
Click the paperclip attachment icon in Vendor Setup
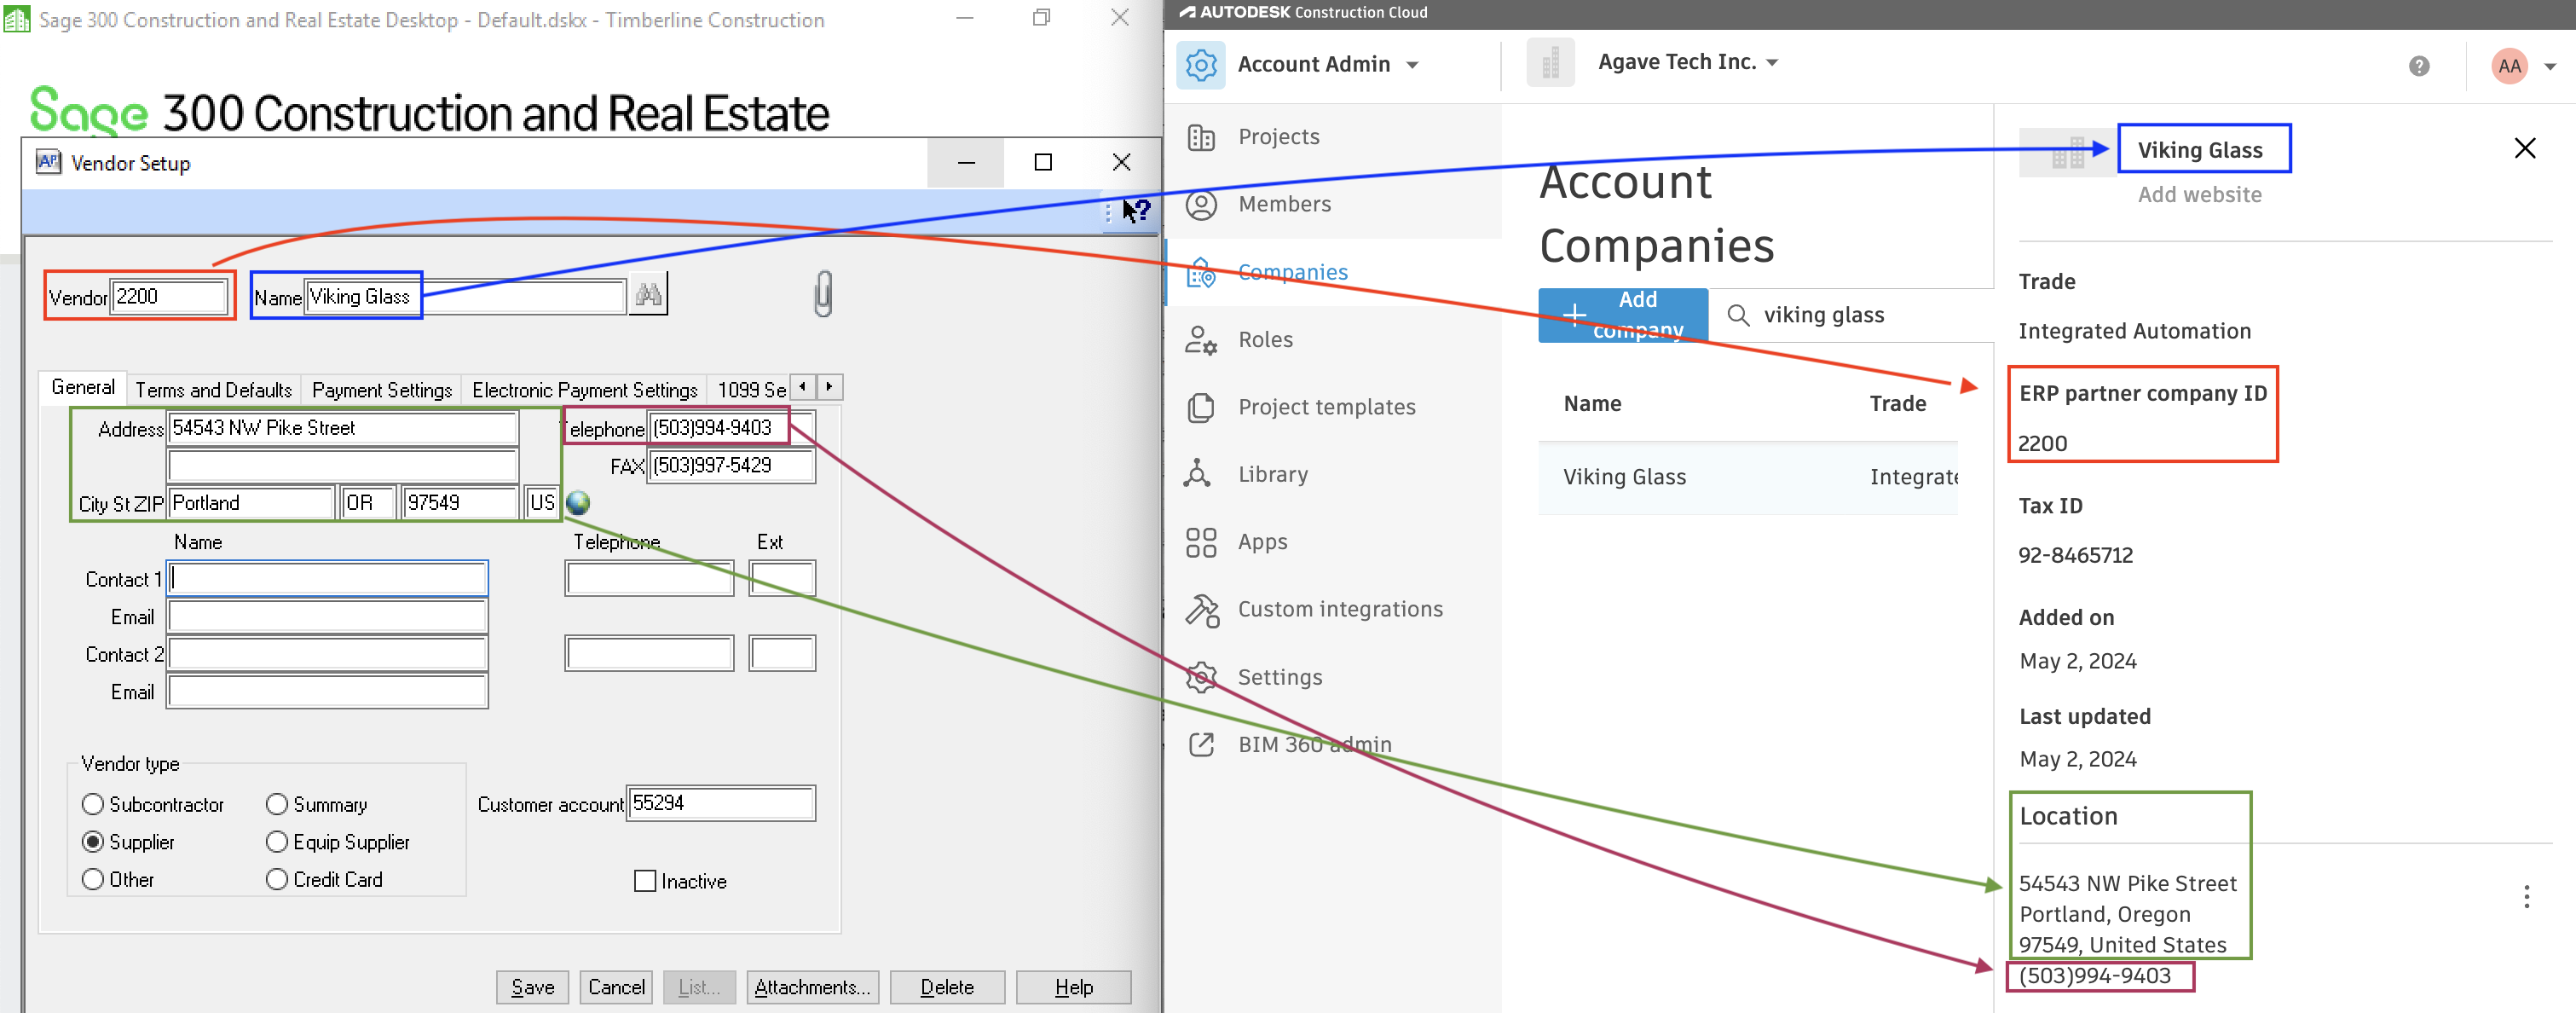coord(823,294)
